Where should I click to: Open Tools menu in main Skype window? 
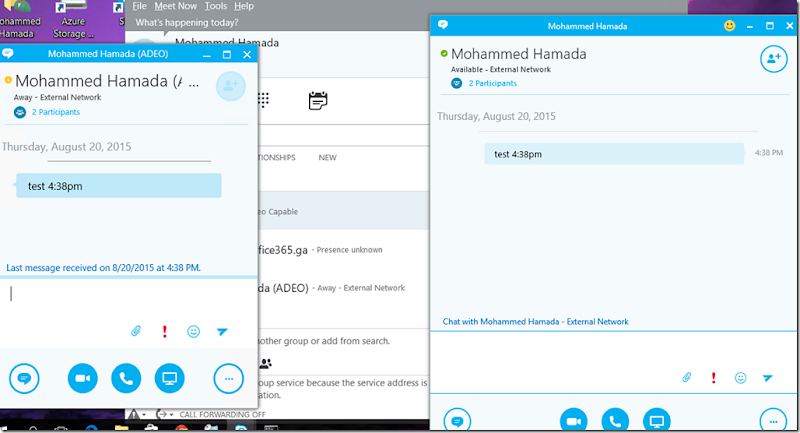216,6
